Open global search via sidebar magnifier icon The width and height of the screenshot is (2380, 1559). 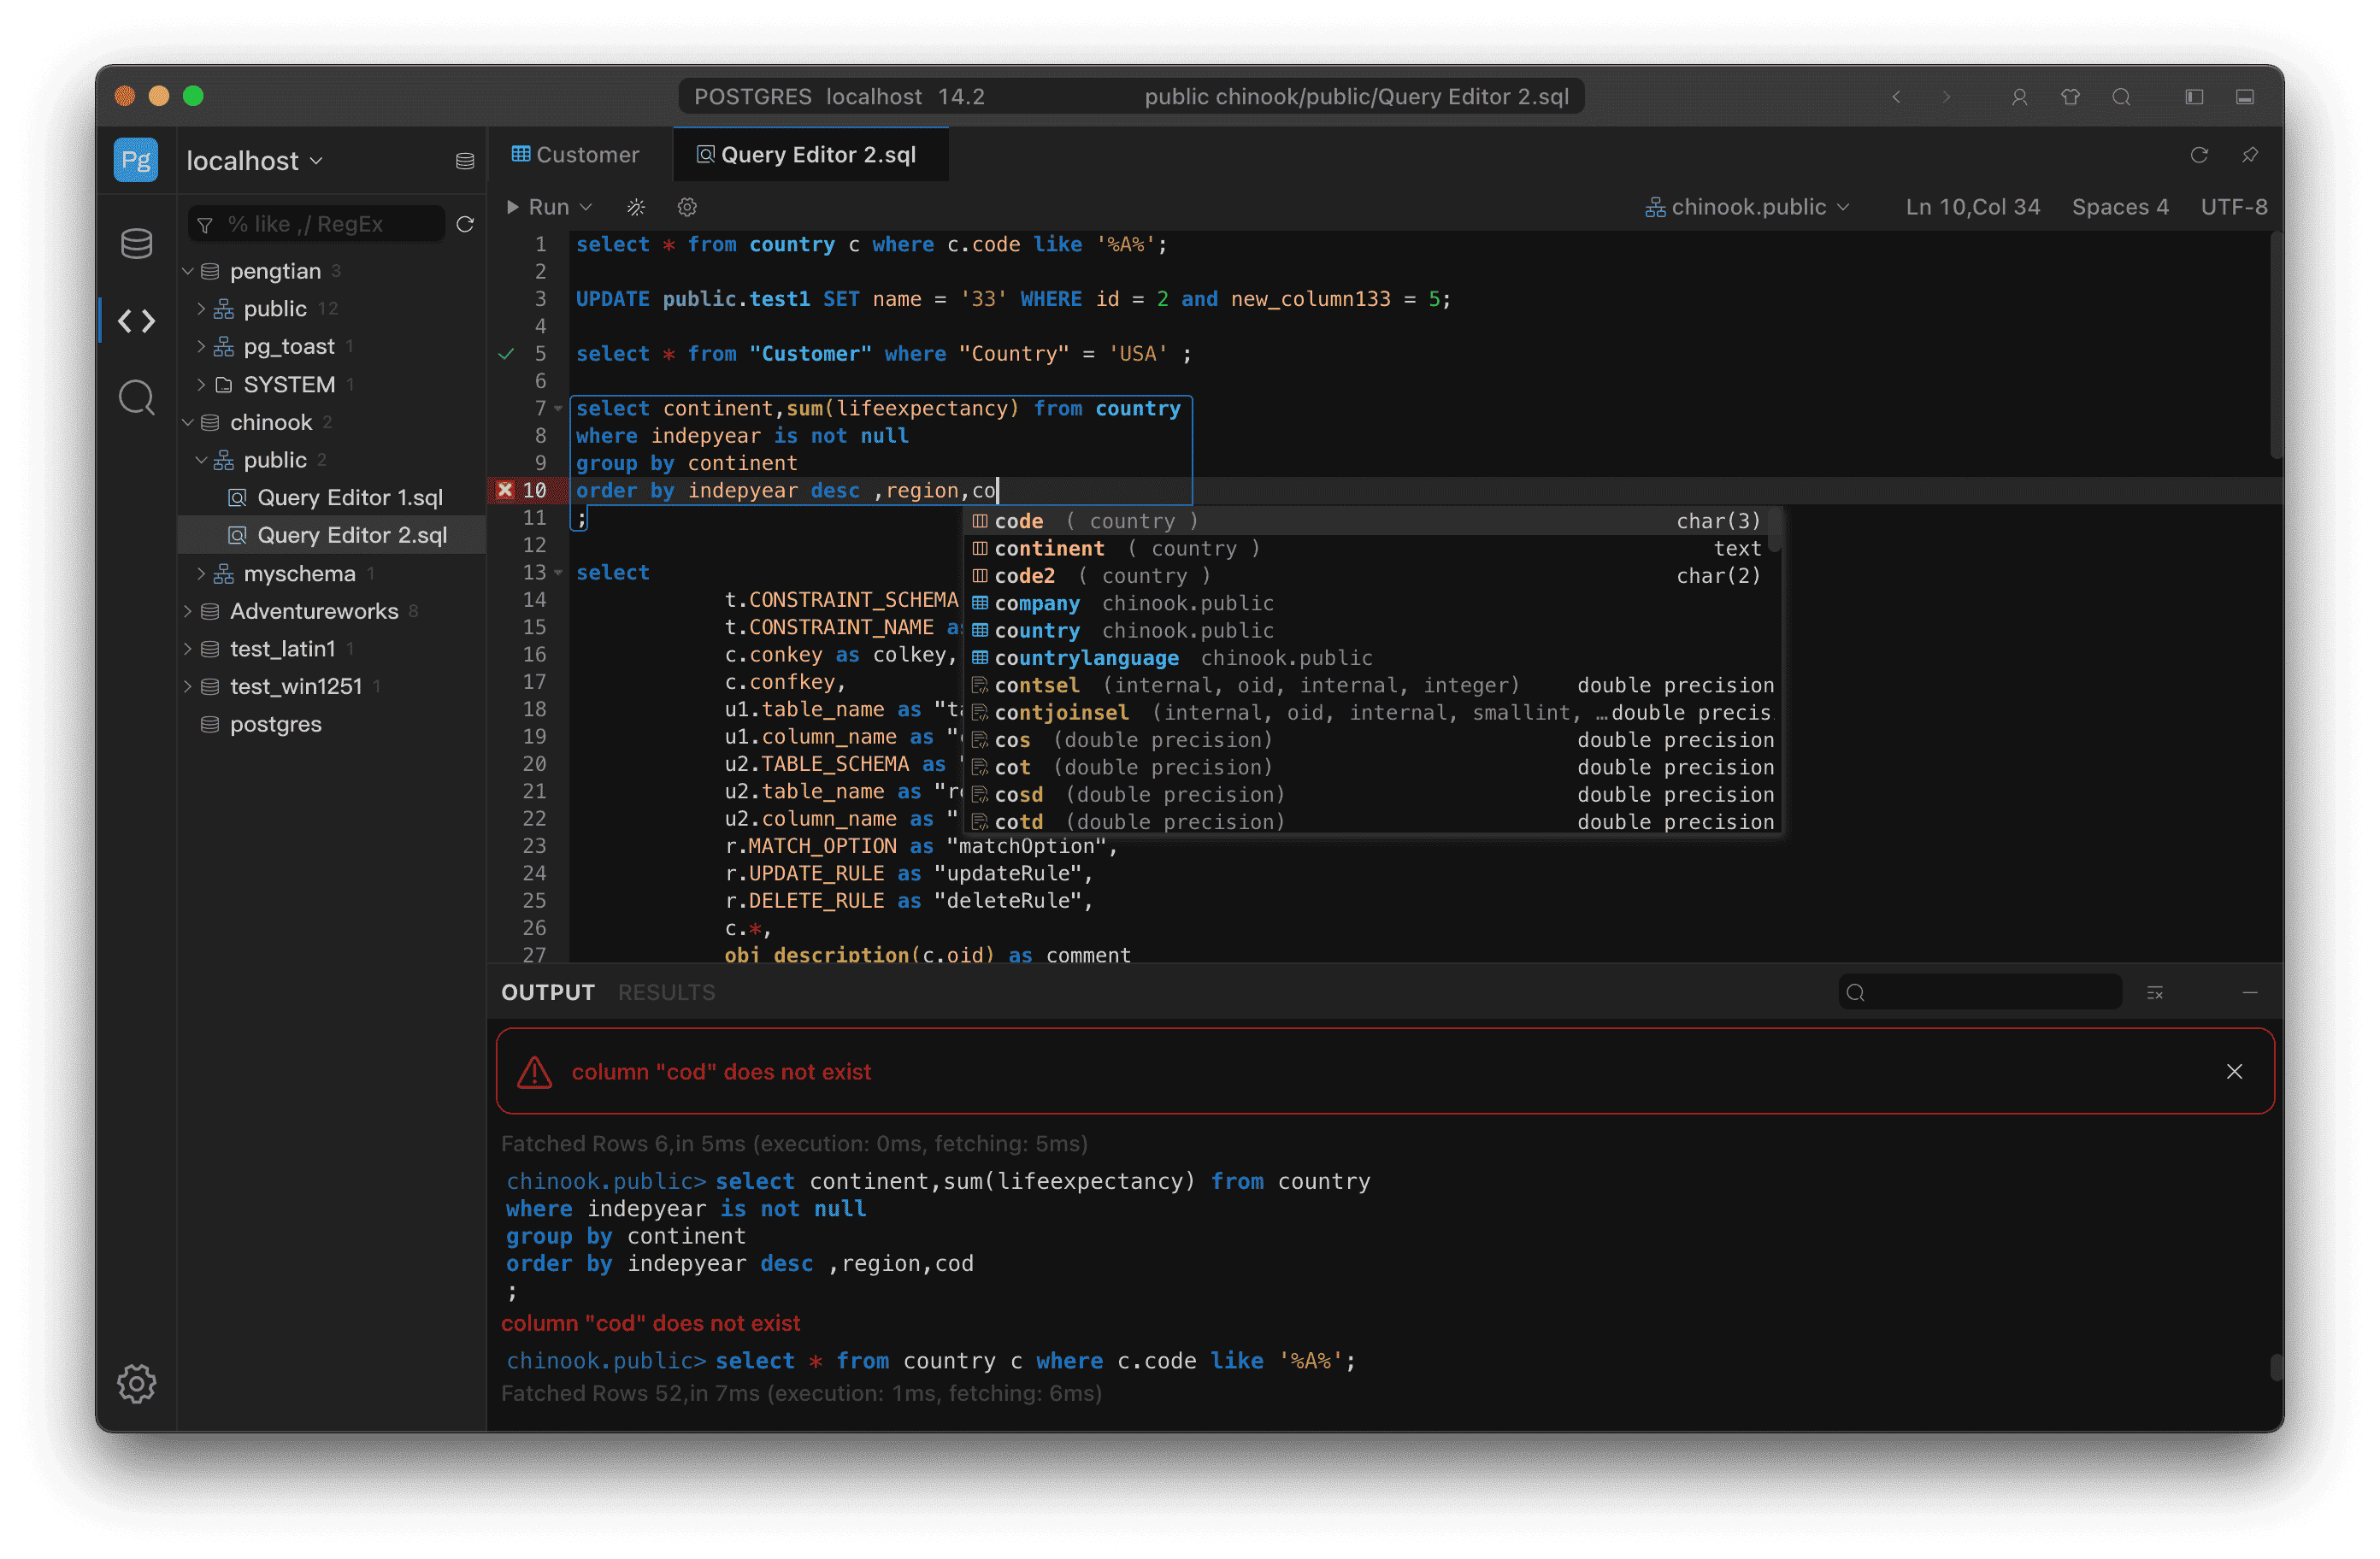coord(136,397)
